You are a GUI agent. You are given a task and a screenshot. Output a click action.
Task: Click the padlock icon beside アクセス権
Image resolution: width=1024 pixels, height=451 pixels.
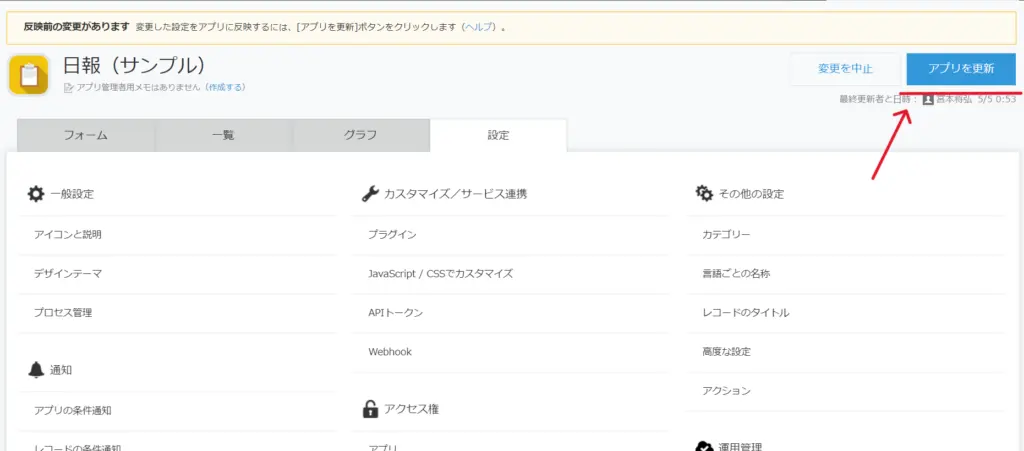(x=370, y=409)
